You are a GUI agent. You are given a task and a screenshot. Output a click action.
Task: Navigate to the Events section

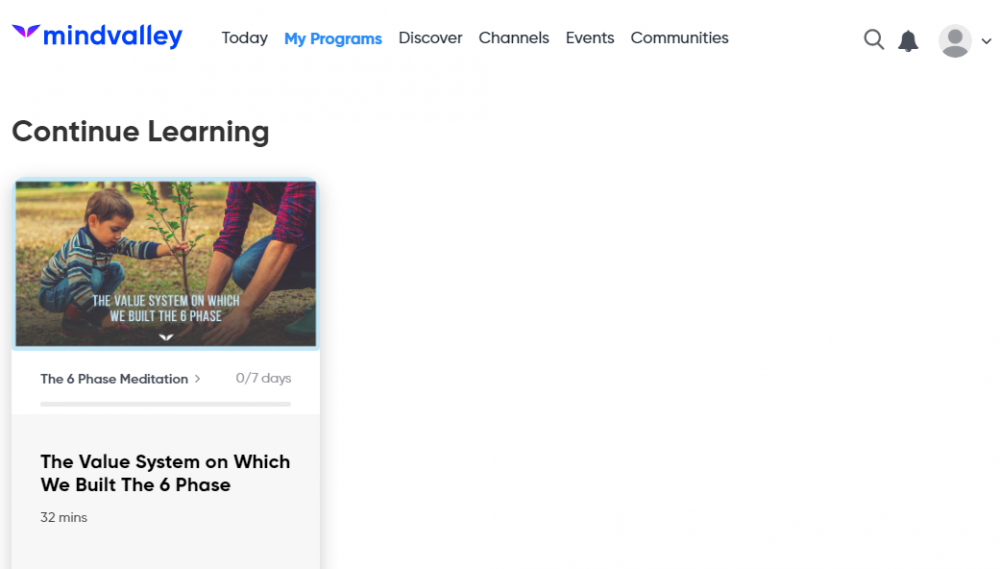tap(589, 38)
